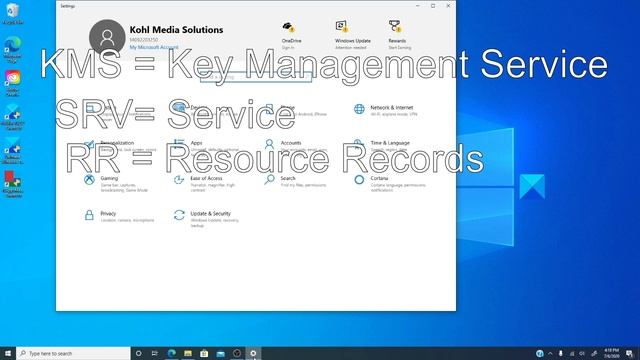Open the volume icon in the system tray
The image size is (640, 360).
tap(582, 353)
